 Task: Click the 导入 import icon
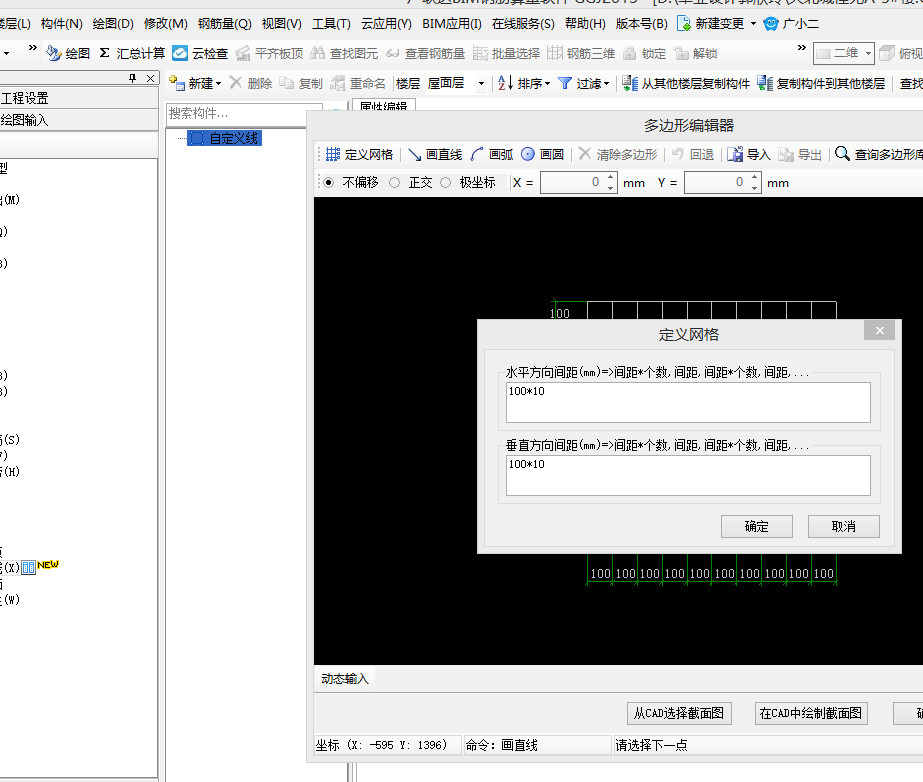click(x=736, y=154)
